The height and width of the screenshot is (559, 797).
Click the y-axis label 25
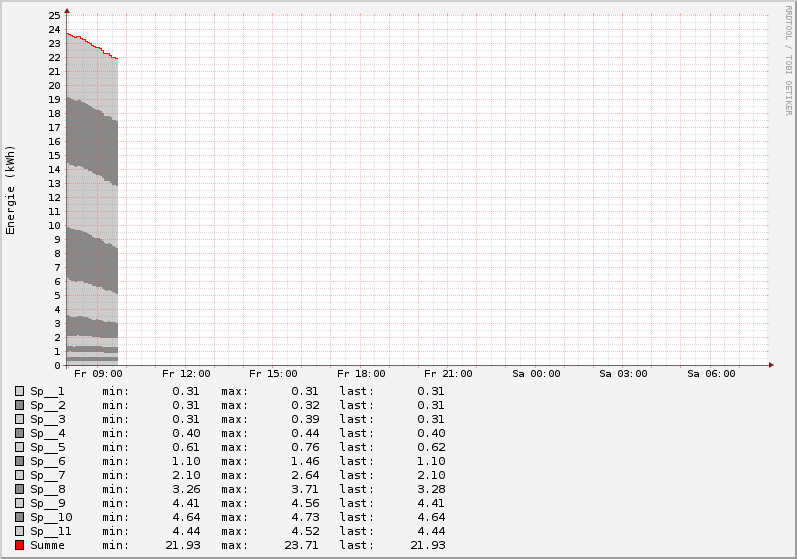point(55,16)
